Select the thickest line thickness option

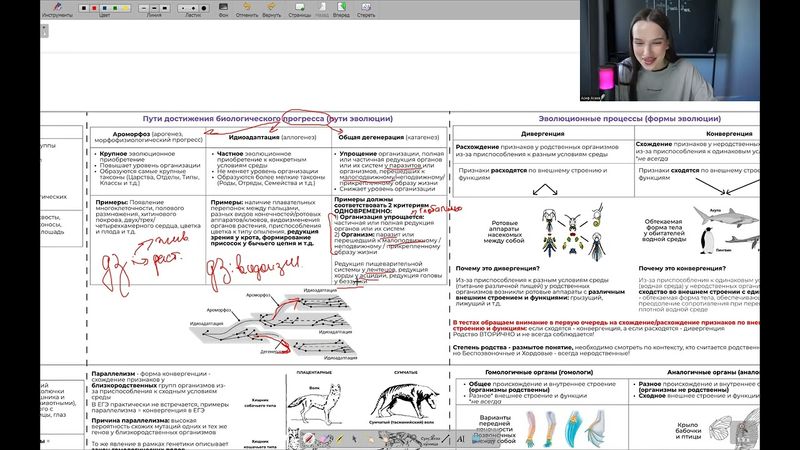166,8
